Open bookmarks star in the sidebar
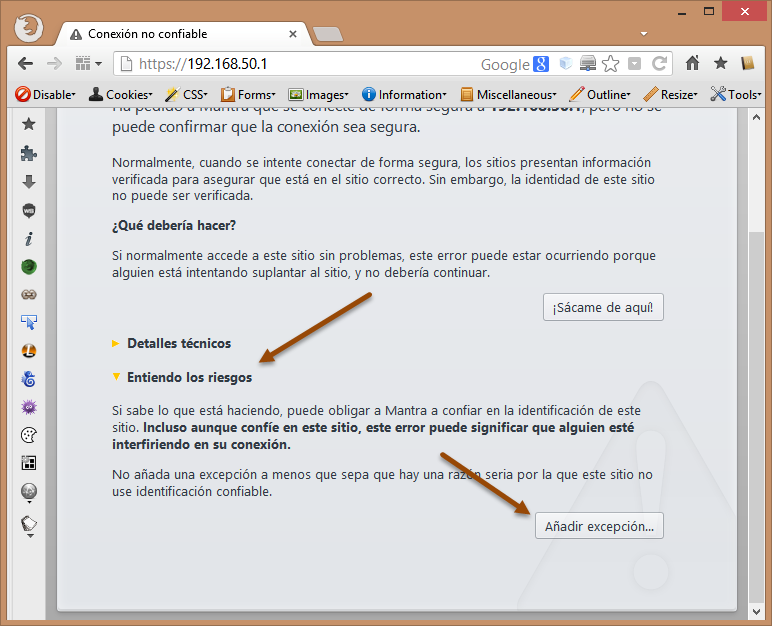Viewport: 772px width, 626px height. [x=29, y=124]
